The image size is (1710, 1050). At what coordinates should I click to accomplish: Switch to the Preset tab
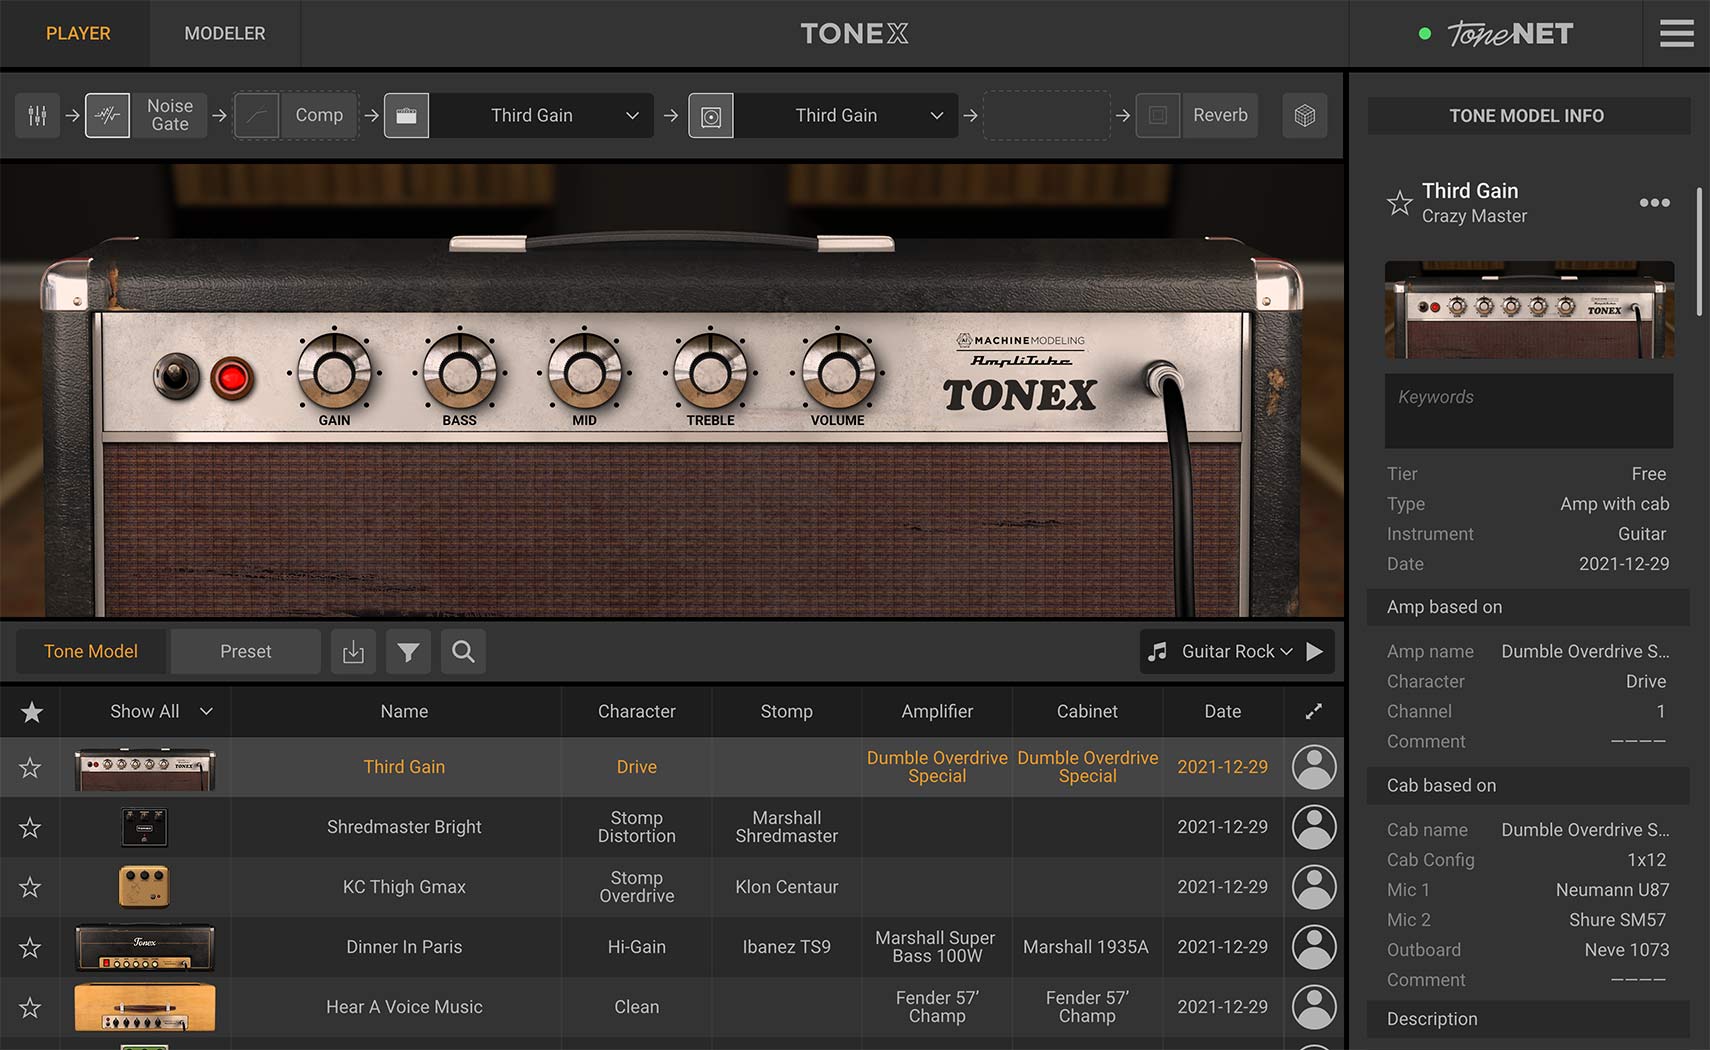(244, 651)
